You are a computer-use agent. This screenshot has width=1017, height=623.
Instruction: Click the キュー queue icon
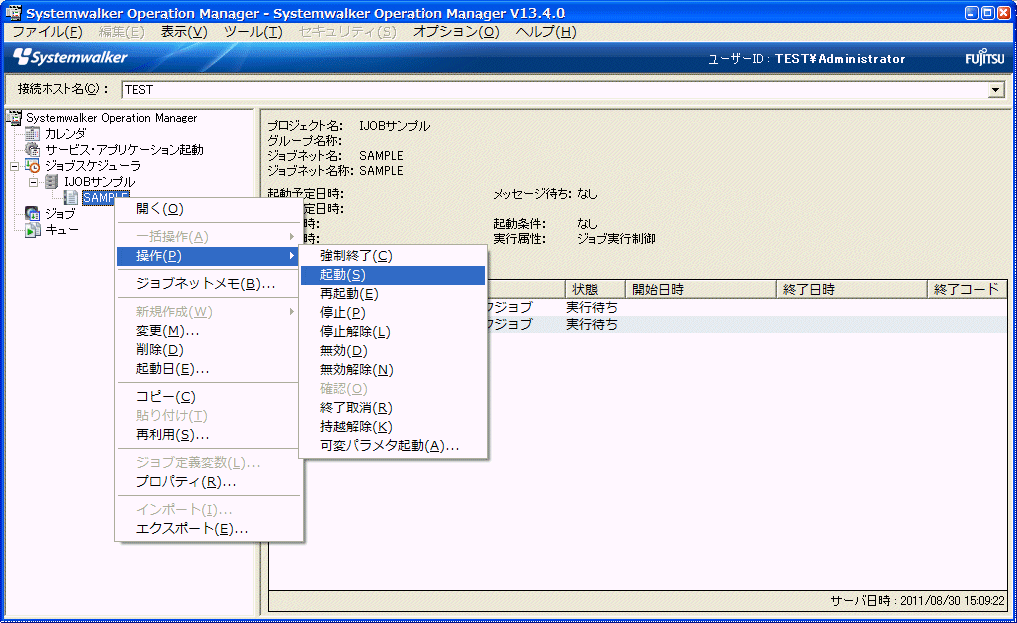tap(32, 230)
